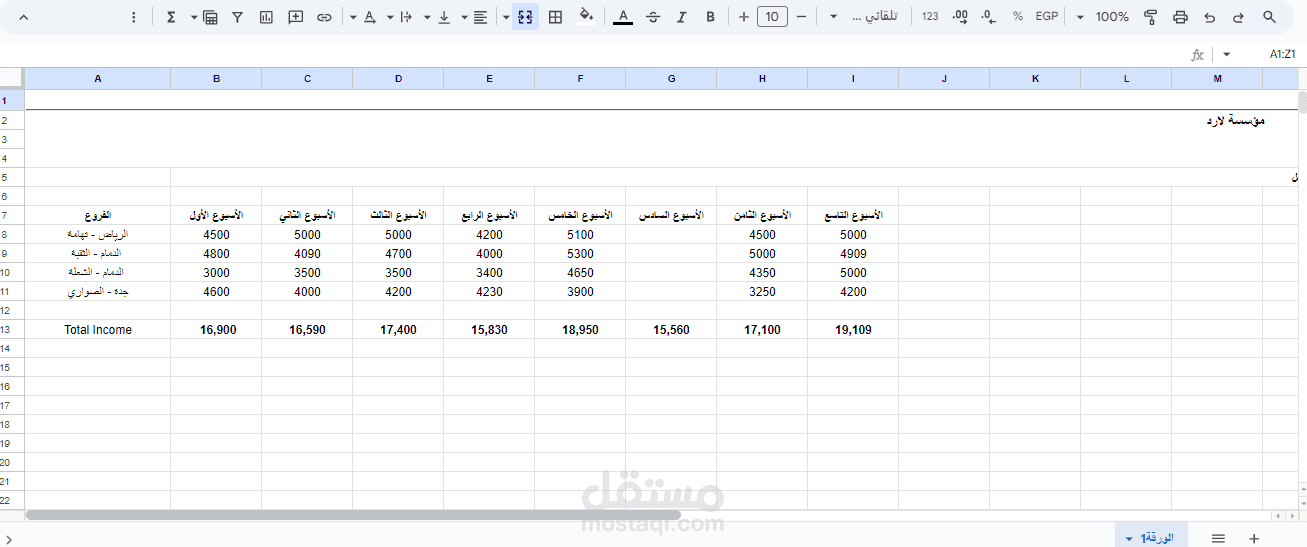
Task: Click the fx formula bar icon
Action: click(x=1197, y=55)
